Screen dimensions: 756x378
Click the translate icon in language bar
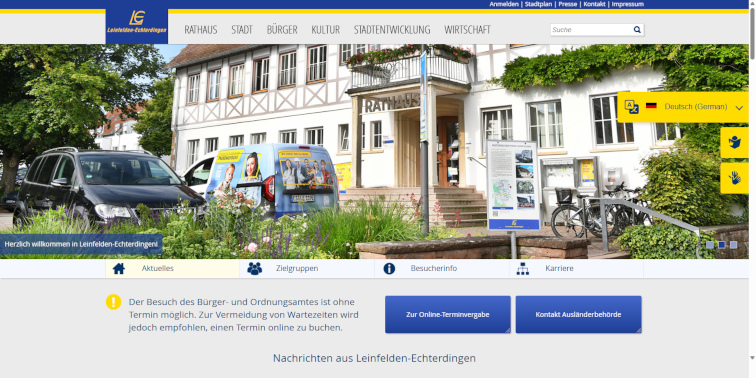point(632,107)
